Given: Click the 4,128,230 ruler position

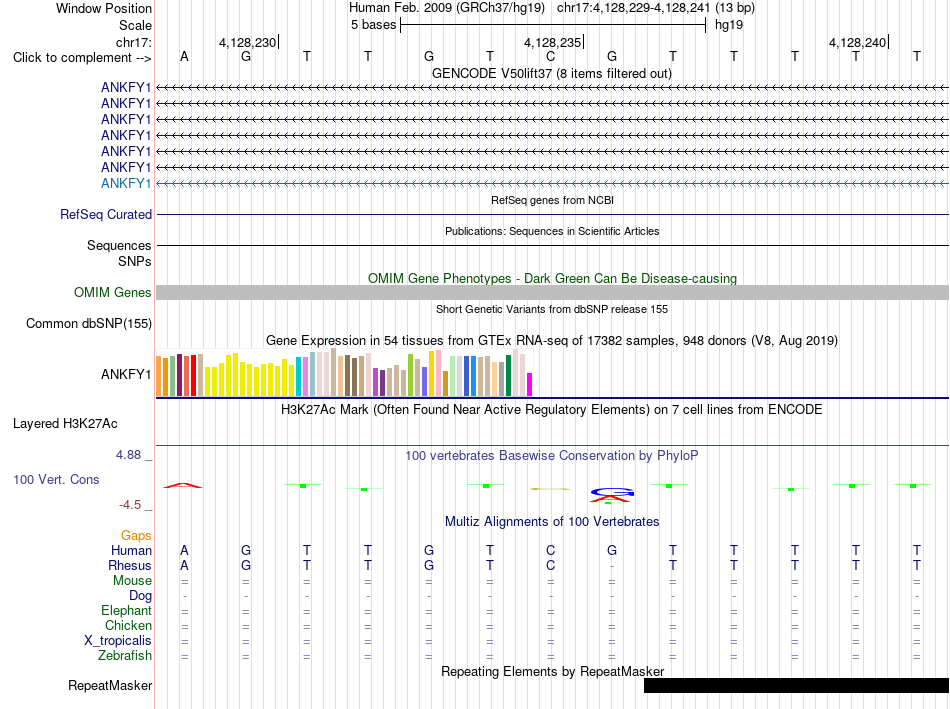Looking at the screenshot, I should (247, 42).
